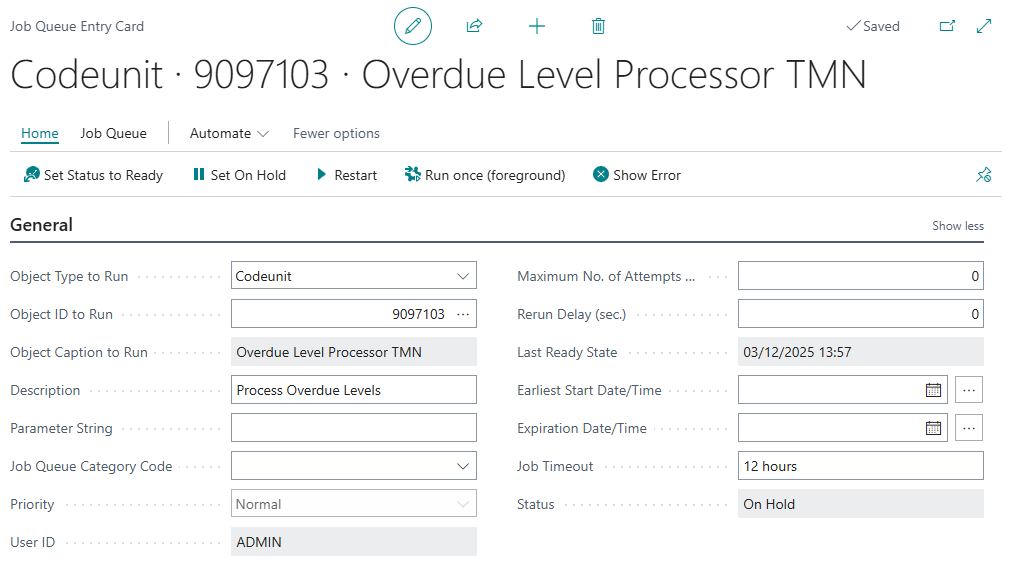Image resolution: width=1012 pixels, height=570 pixels.
Task: Click the Show Error action
Action: [x=637, y=175]
